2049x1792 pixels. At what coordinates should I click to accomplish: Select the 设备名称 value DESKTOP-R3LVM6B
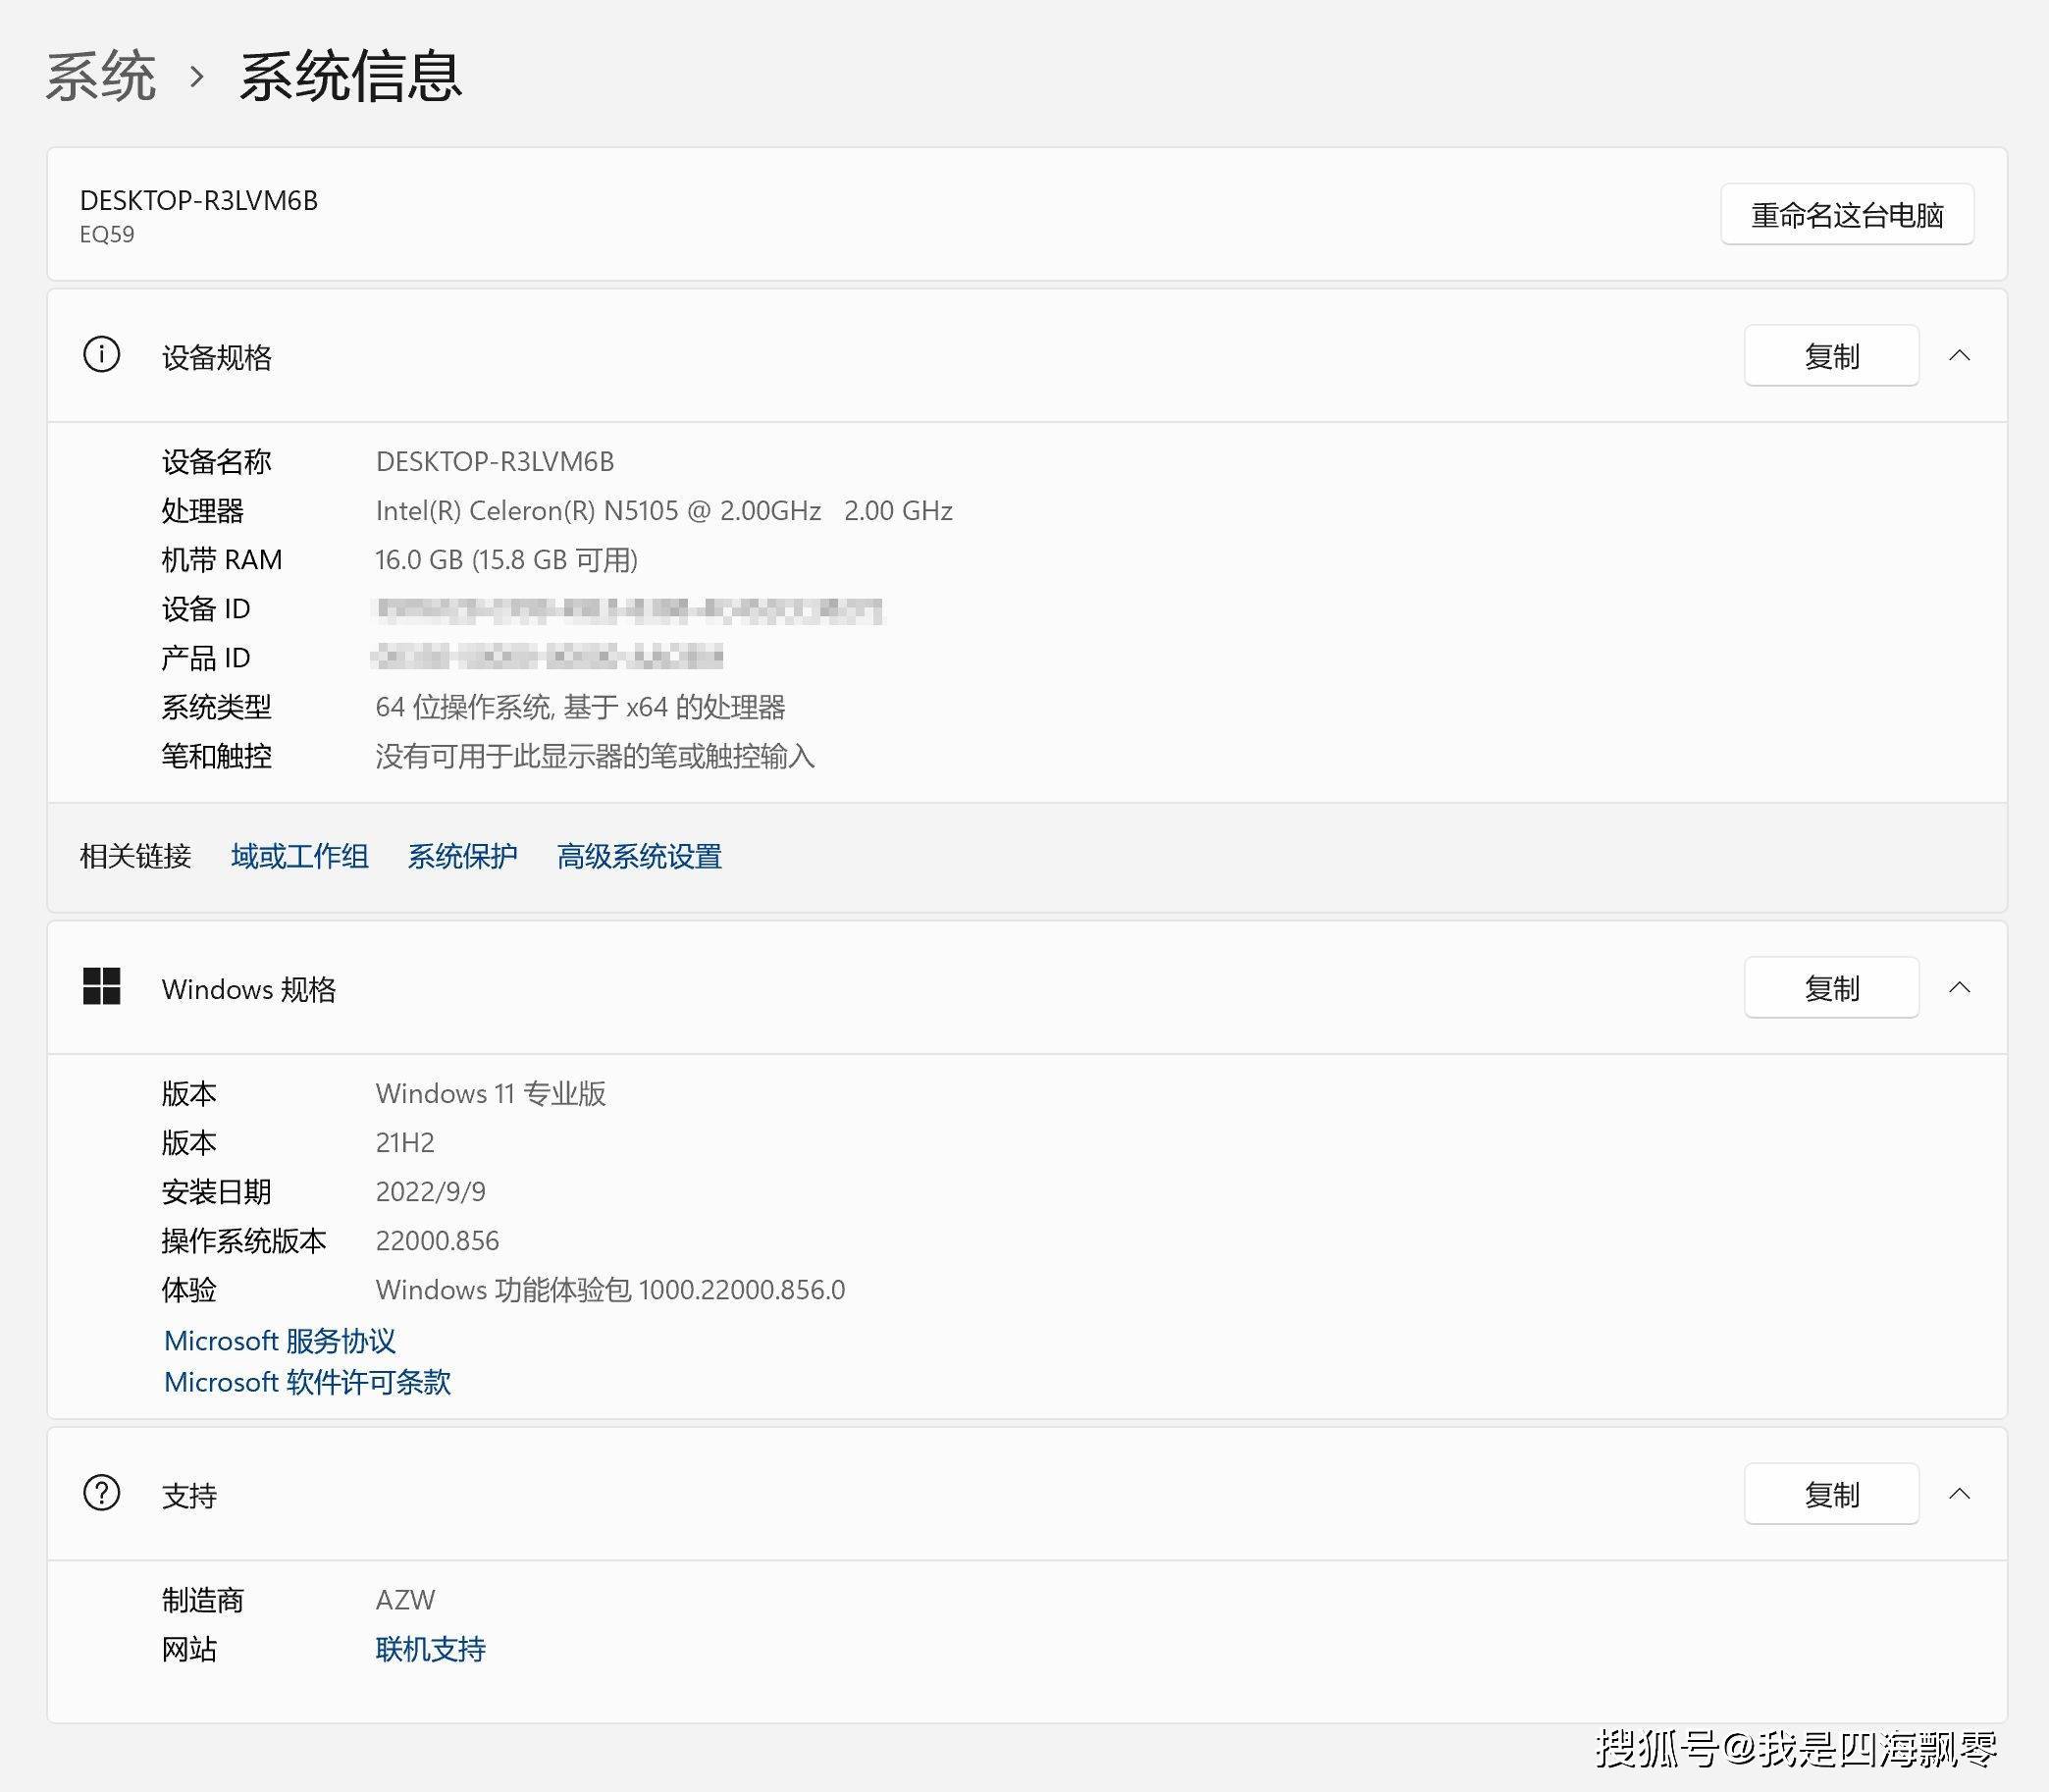click(x=494, y=461)
